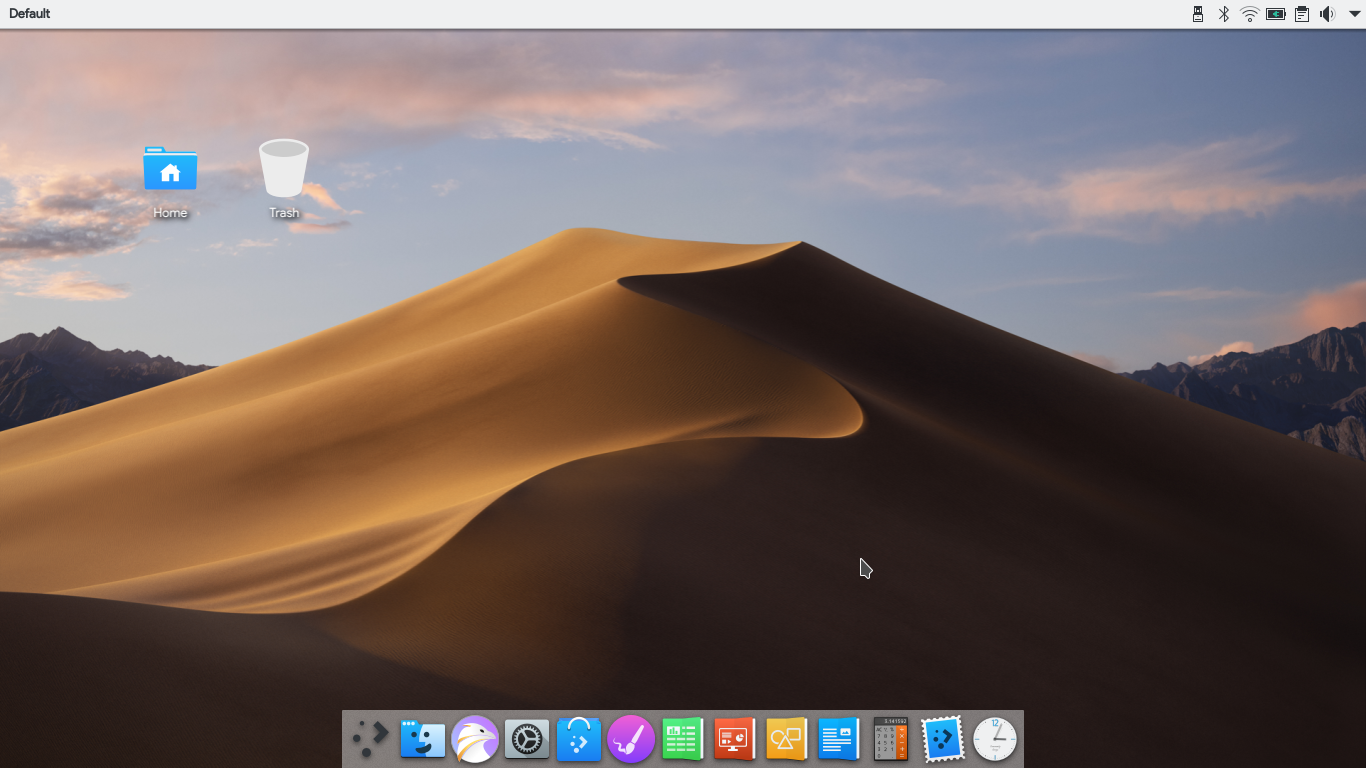Screen dimensions: 1366x768
Task: Open the Trash icon on the desktop
Action: pos(284,168)
